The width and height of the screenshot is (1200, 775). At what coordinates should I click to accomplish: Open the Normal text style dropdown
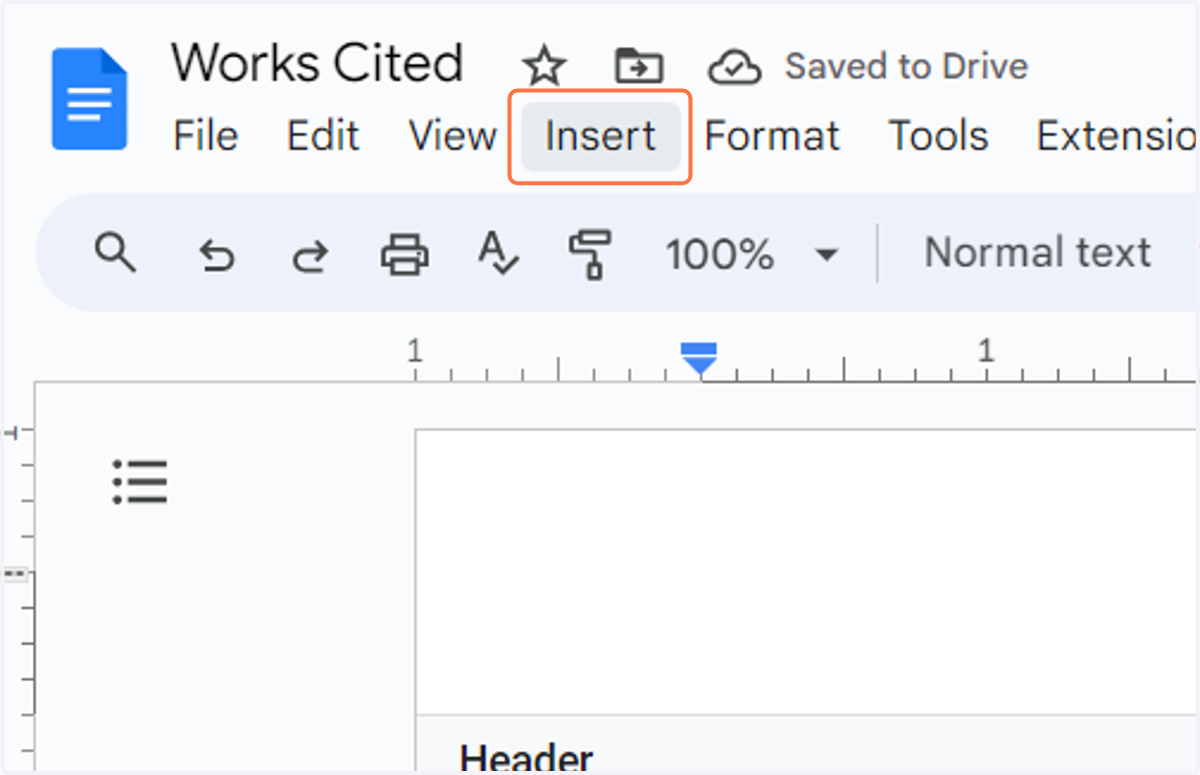tap(1037, 253)
